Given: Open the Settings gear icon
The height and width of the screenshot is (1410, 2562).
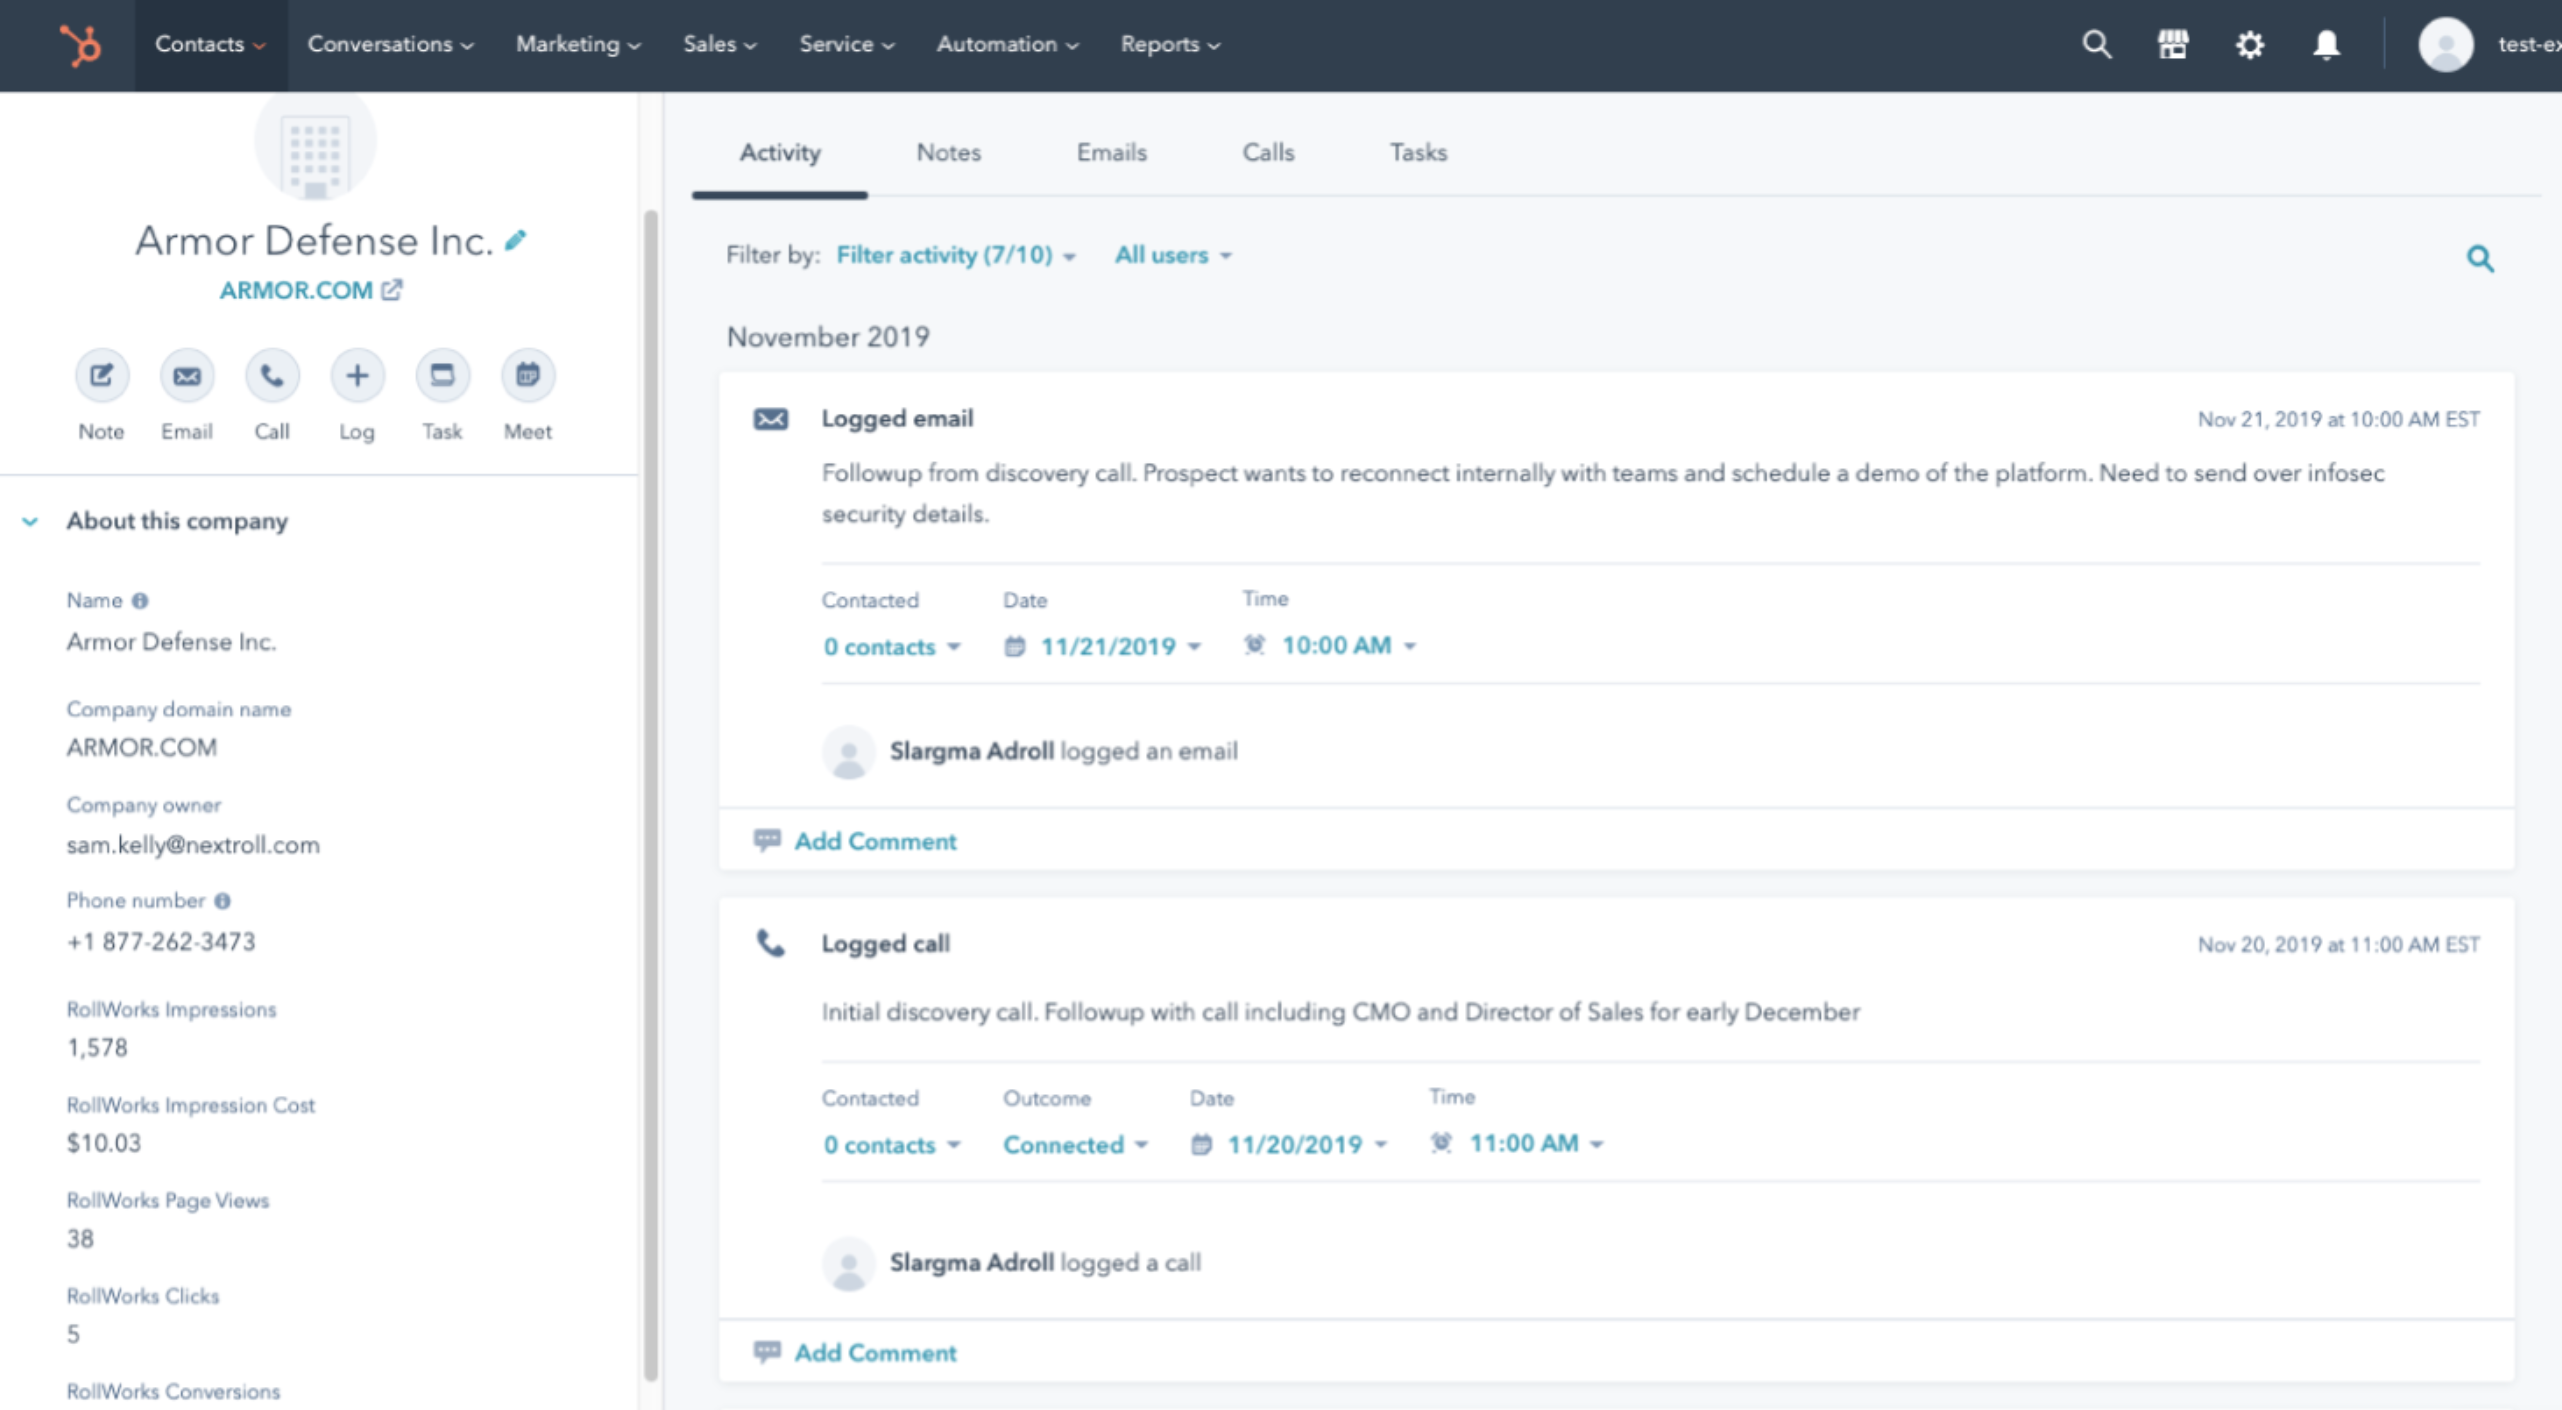Looking at the screenshot, I should (x=2250, y=45).
